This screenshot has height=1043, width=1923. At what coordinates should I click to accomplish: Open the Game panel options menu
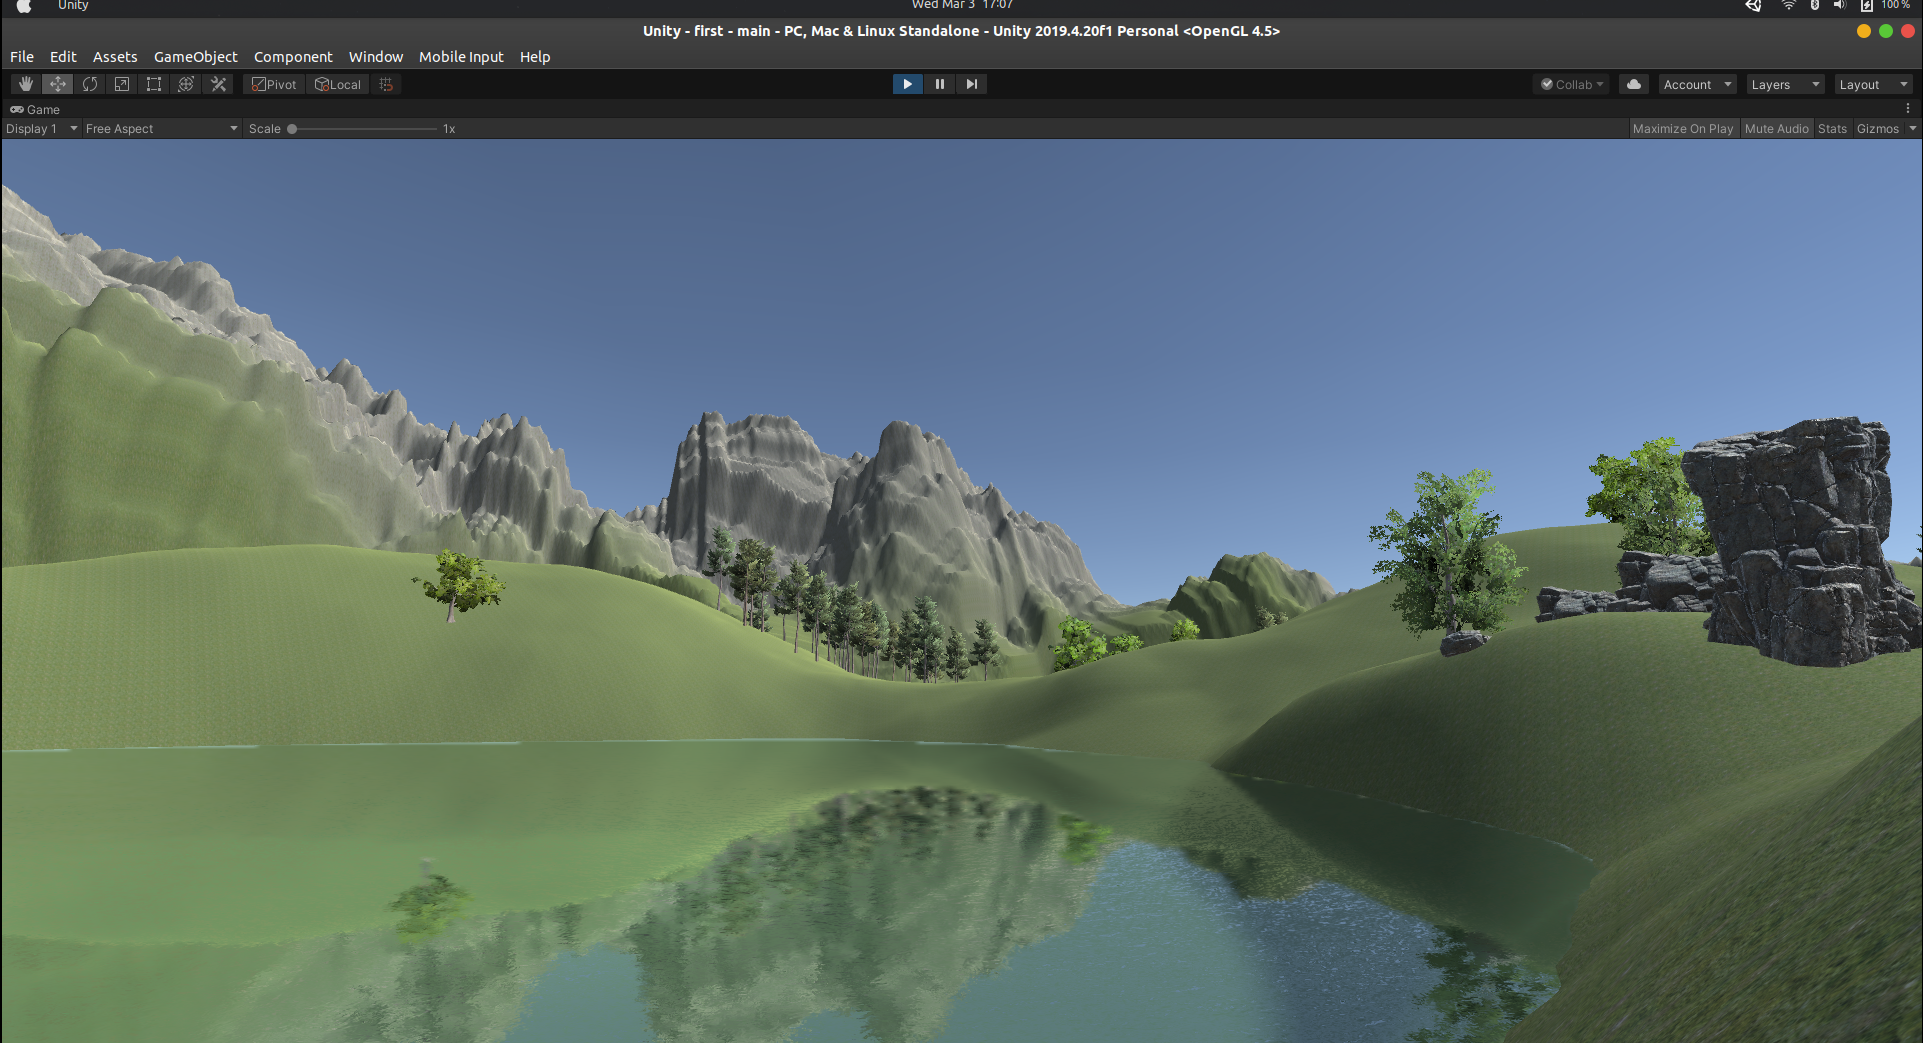point(1908,108)
